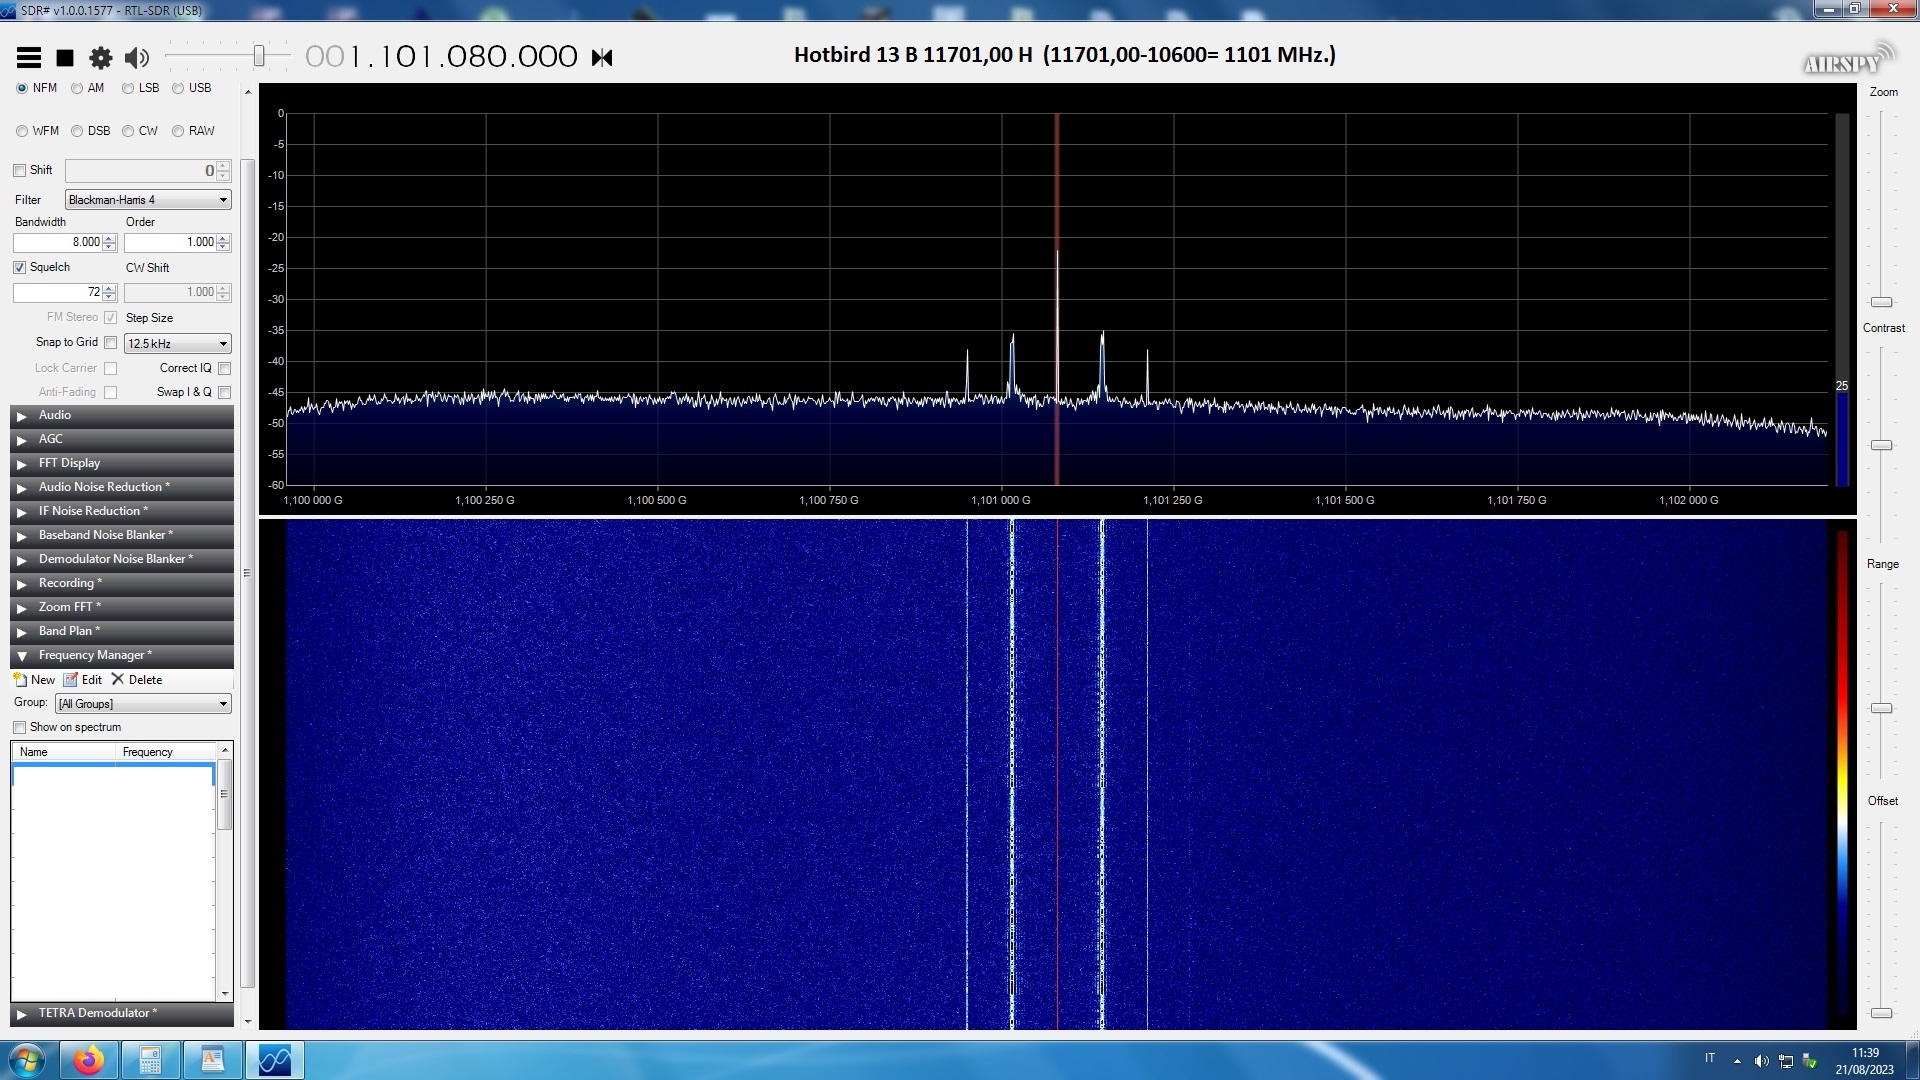The height and width of the screenshot is (1080, 1920).
Task: Open the Step Size dropdown
Action: click(178, 344)
